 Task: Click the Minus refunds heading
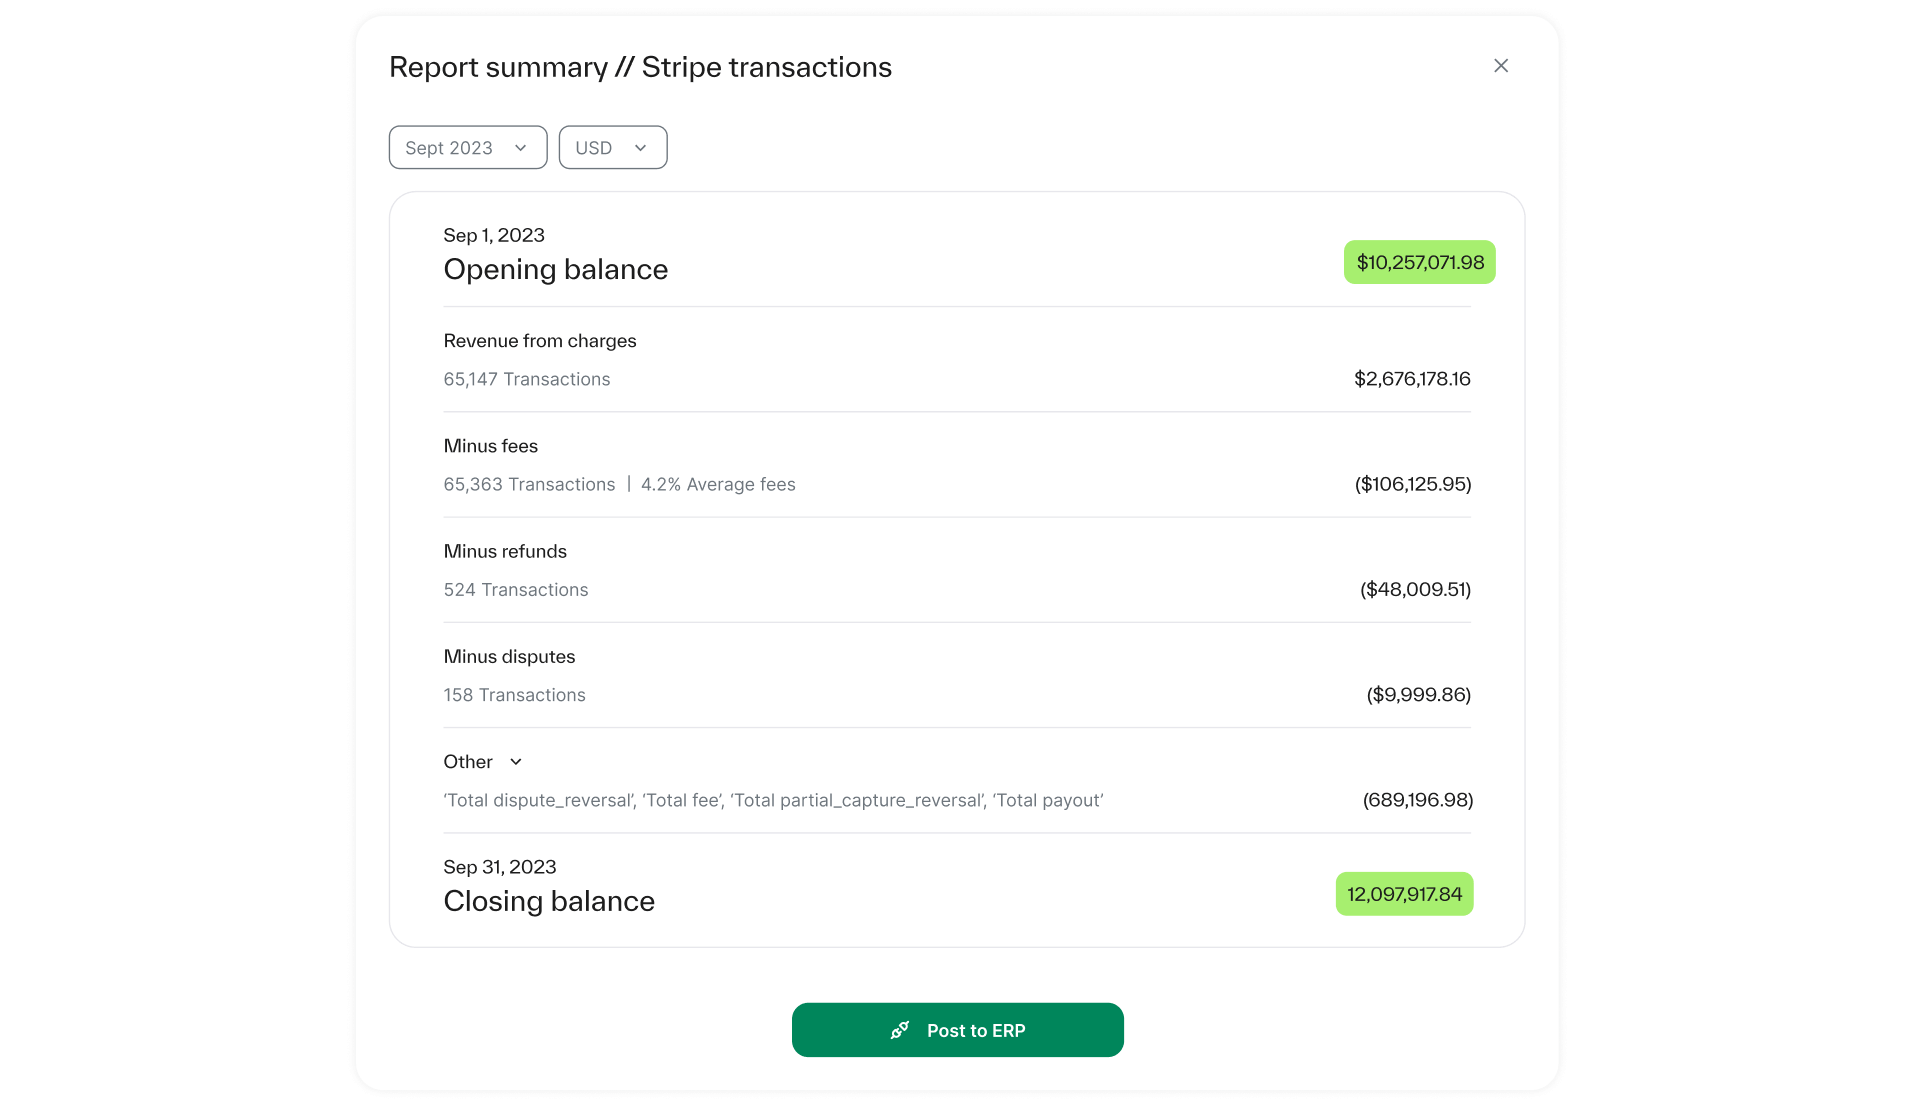click(x=505, y=551)
